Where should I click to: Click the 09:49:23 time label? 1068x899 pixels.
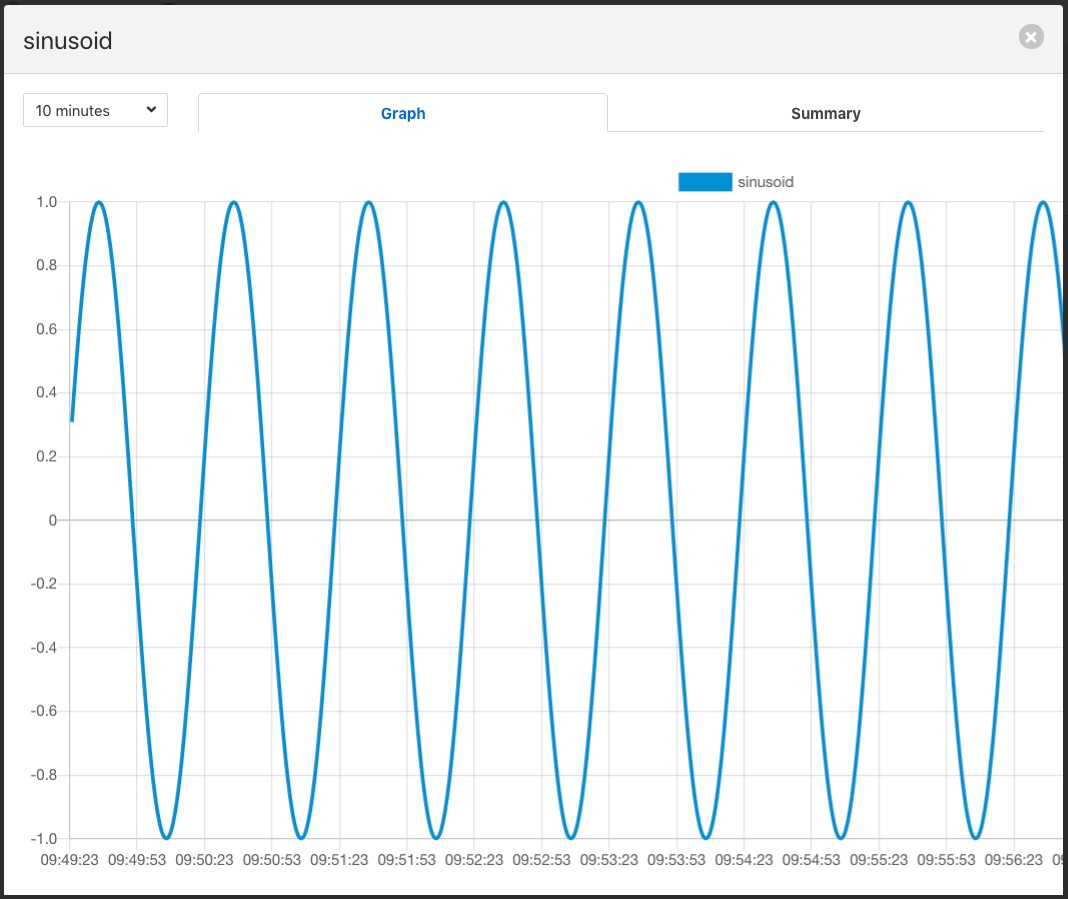tap(69, 859)
